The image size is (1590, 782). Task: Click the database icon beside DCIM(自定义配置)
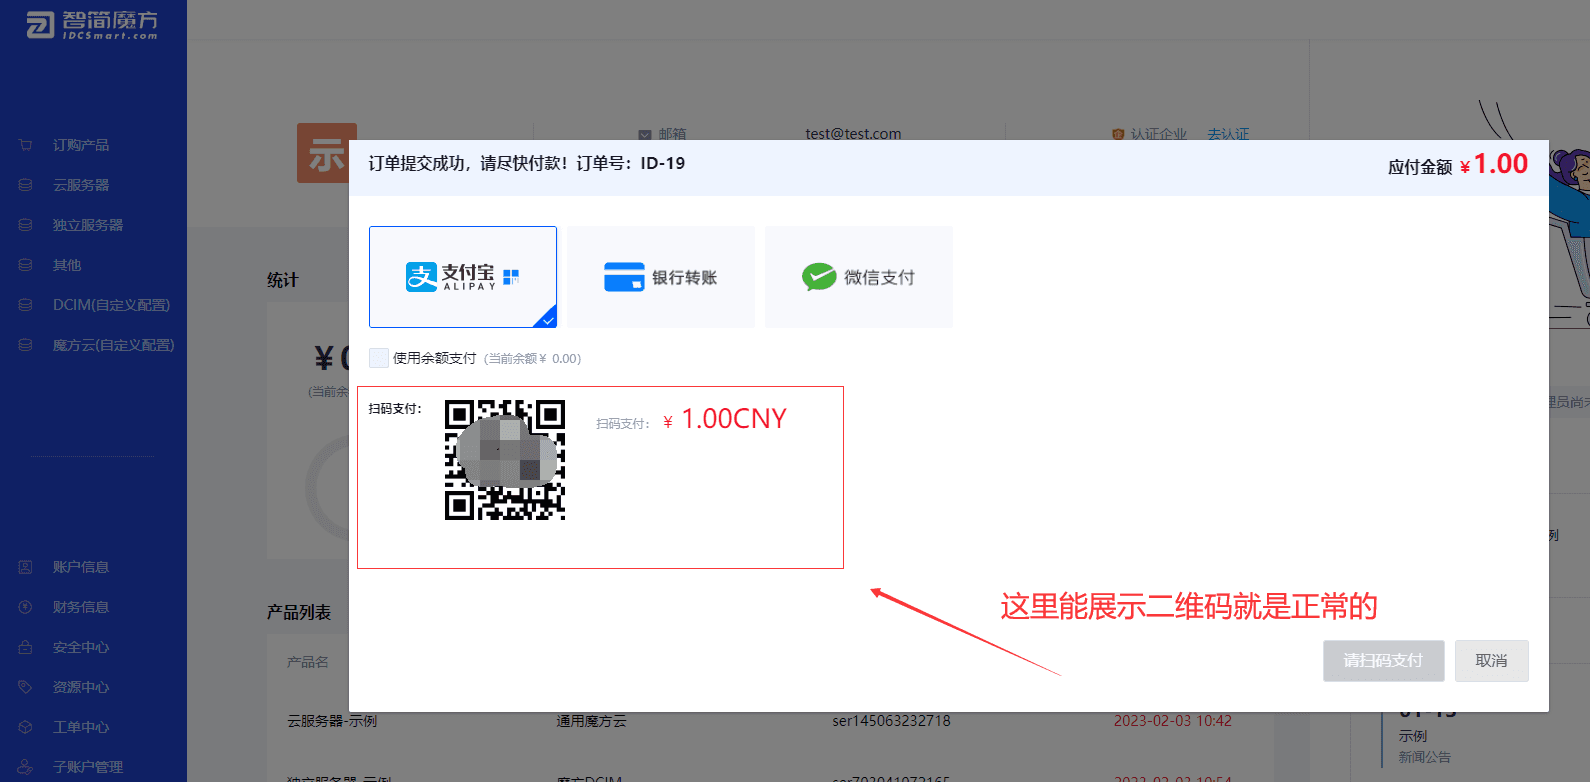coord(26,305)
